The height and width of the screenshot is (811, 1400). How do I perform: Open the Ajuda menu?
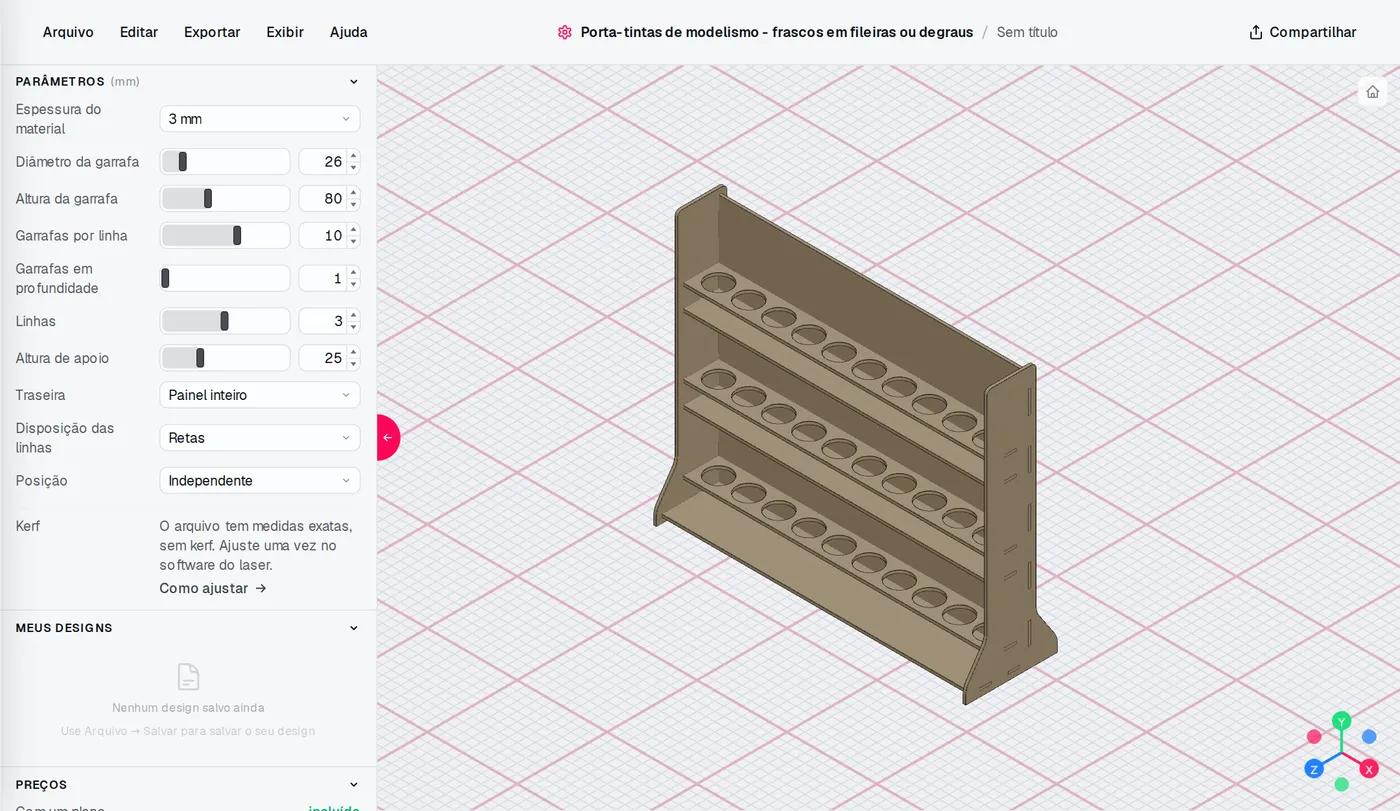point(349,32)
